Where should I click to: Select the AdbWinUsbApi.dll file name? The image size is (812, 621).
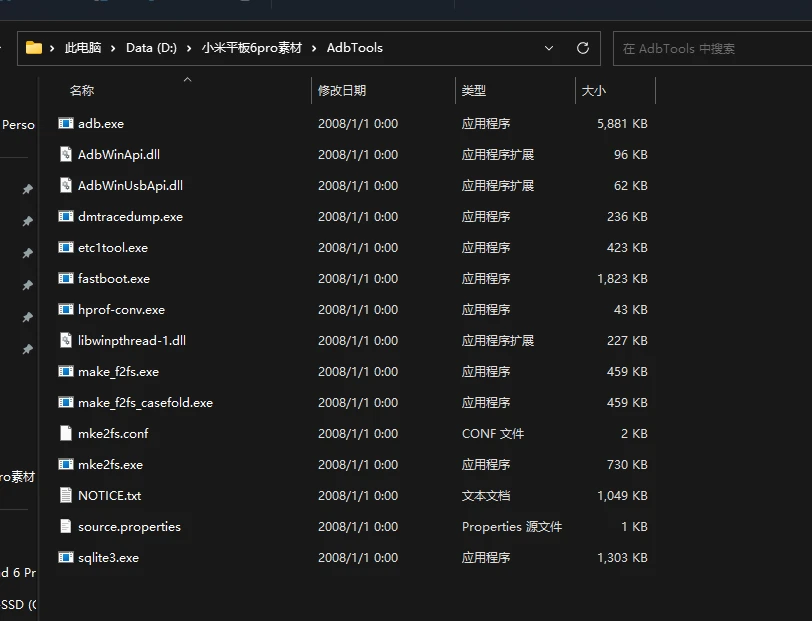tap(130, 185)
